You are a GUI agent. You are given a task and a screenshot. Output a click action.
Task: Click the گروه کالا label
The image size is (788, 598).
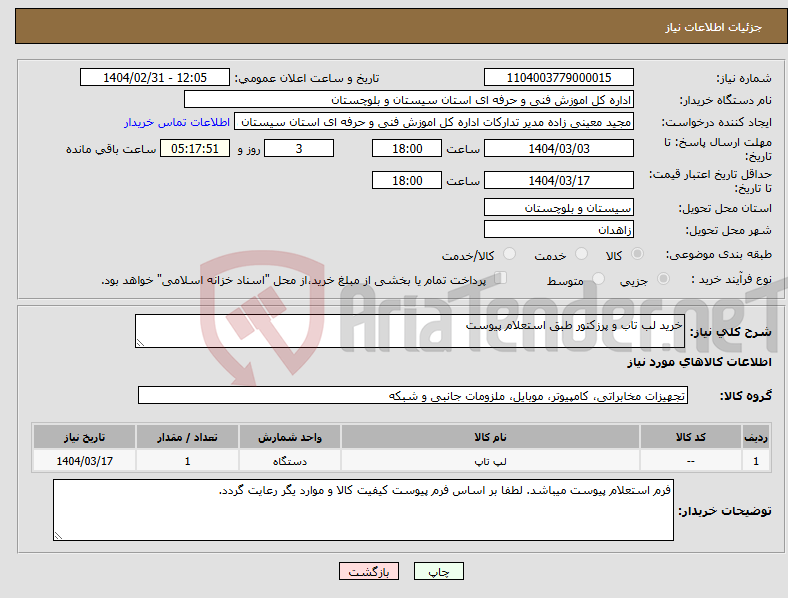(x=746, y=395)
